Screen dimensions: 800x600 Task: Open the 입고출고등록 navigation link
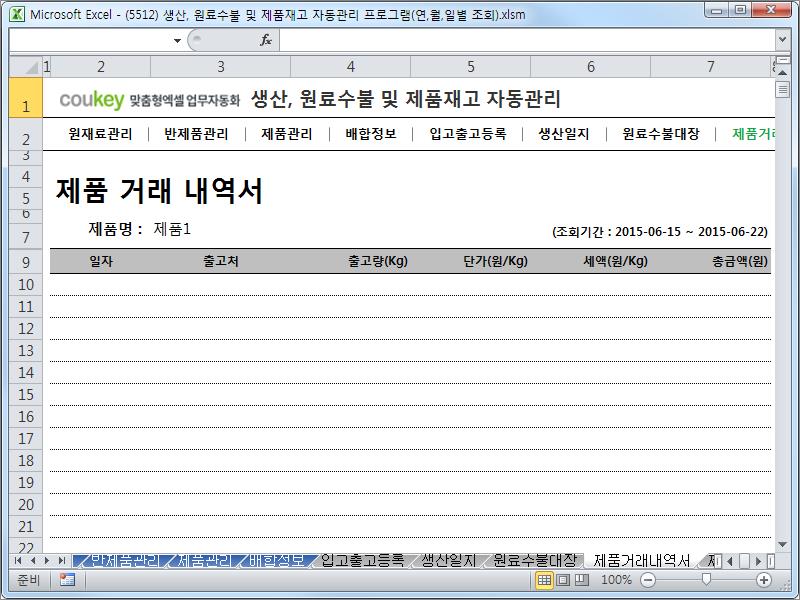tap(468, 134)
